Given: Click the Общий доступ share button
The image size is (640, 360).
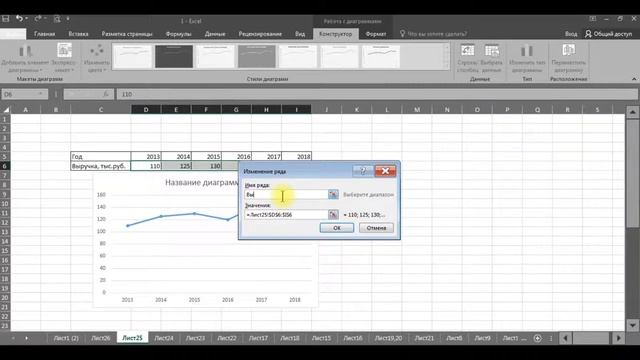Looking at the screenshot, I should pyautogui.click(x=608, y=34).
